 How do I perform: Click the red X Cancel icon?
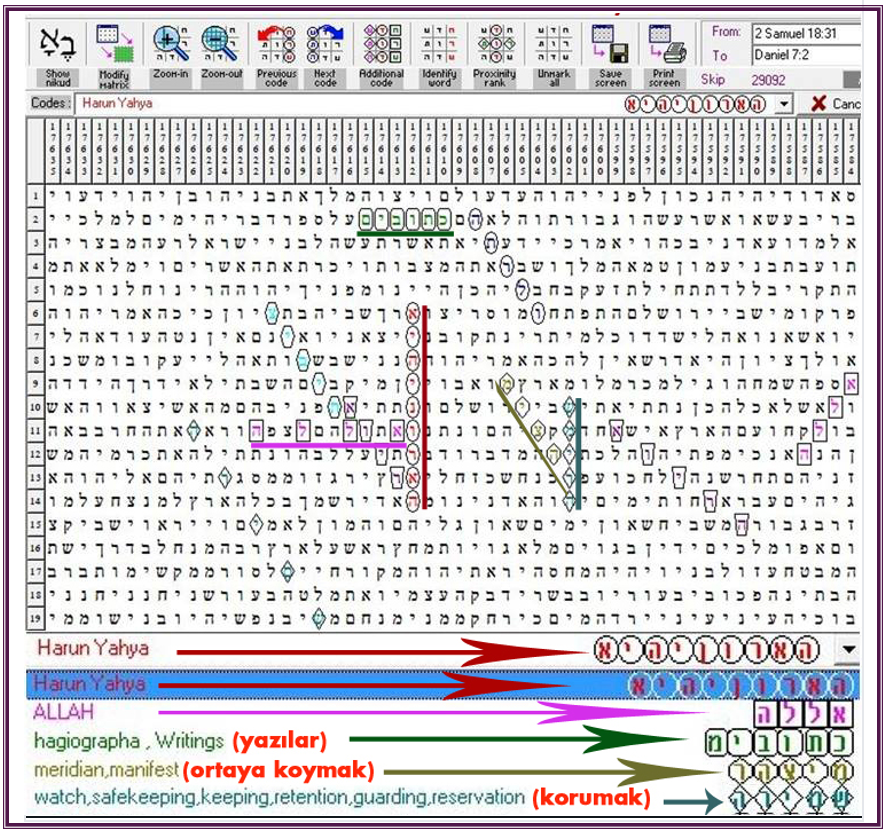818,104
